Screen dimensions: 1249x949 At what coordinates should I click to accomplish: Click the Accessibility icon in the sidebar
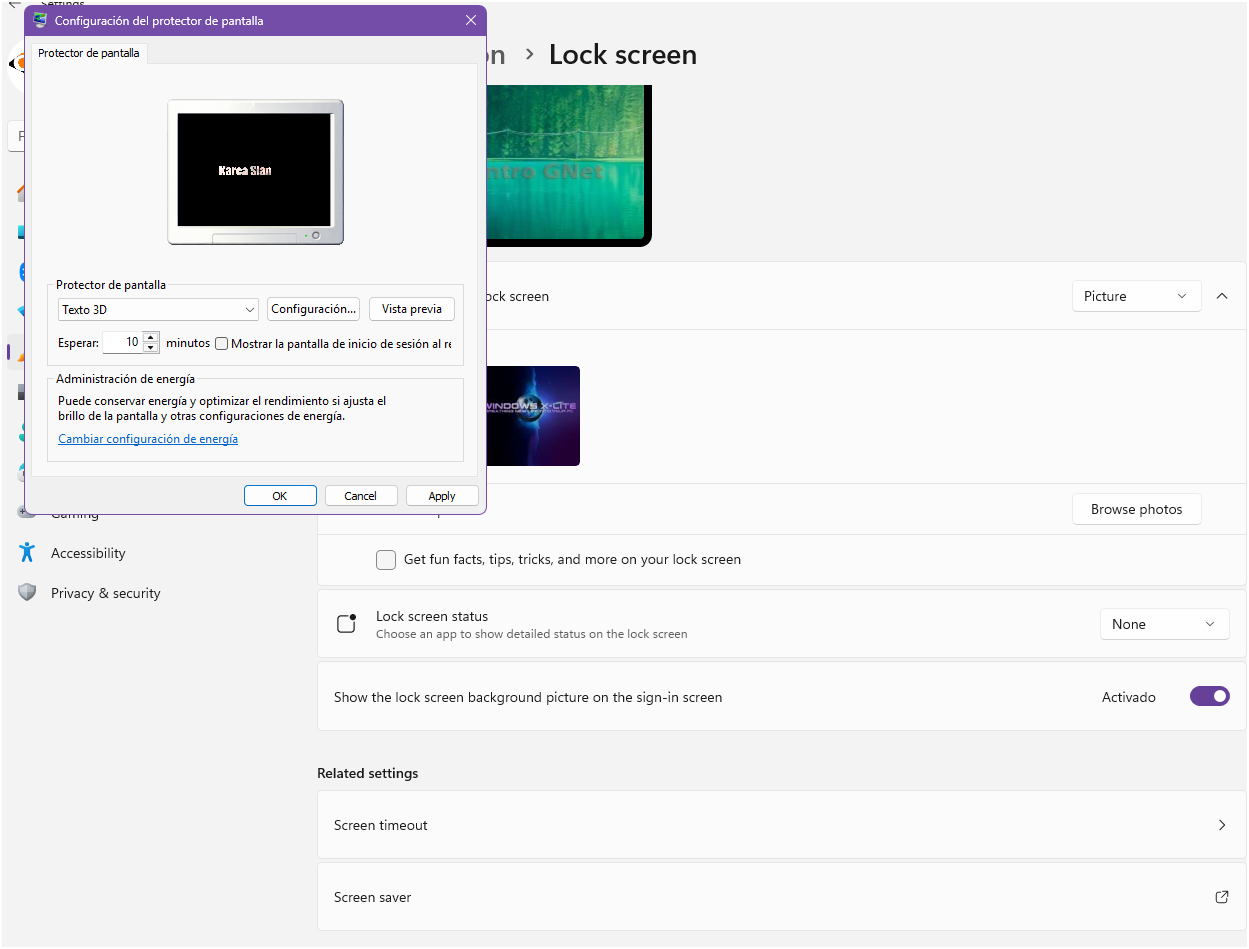[27, 553]
